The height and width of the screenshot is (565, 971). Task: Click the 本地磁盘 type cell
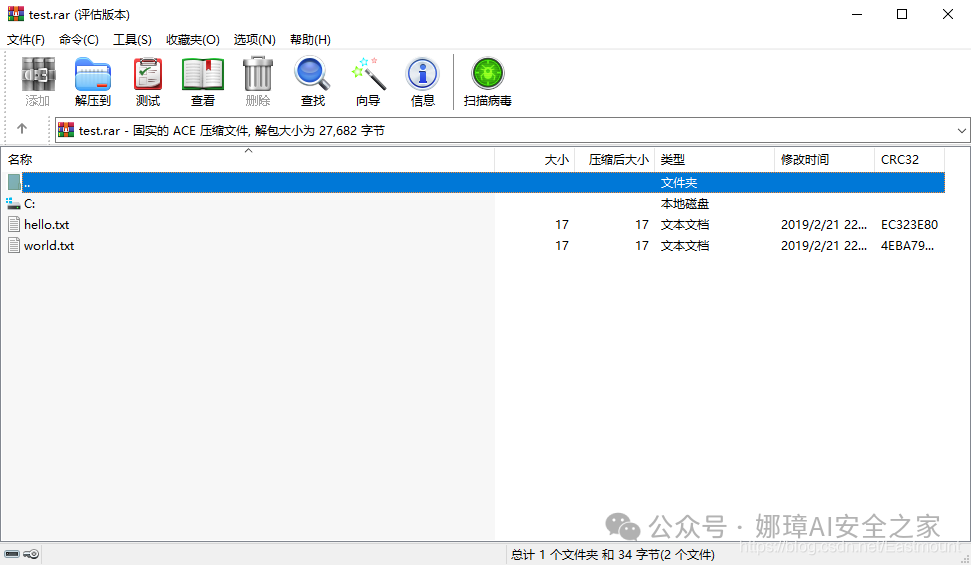coord(685,203)
